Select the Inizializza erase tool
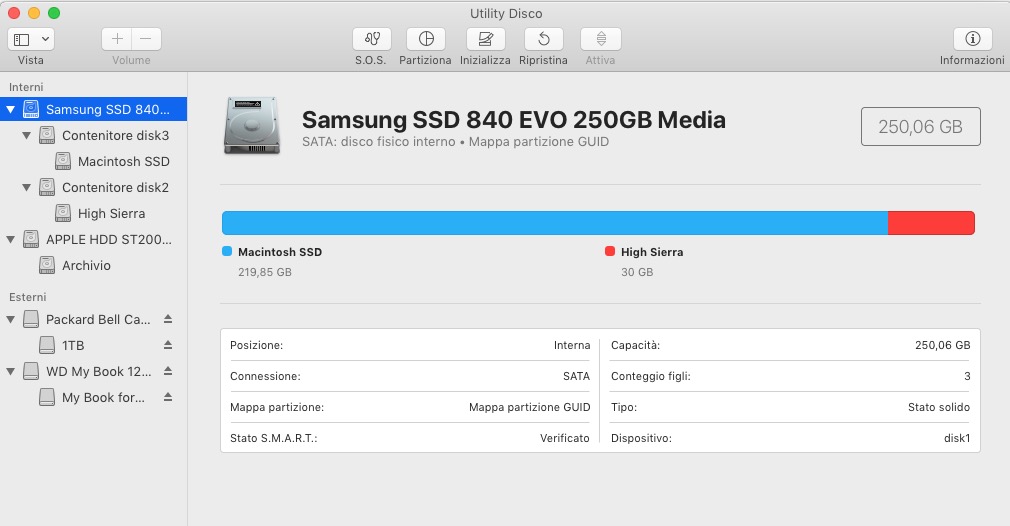This screenshot has width=1010, height=526. 486,39
